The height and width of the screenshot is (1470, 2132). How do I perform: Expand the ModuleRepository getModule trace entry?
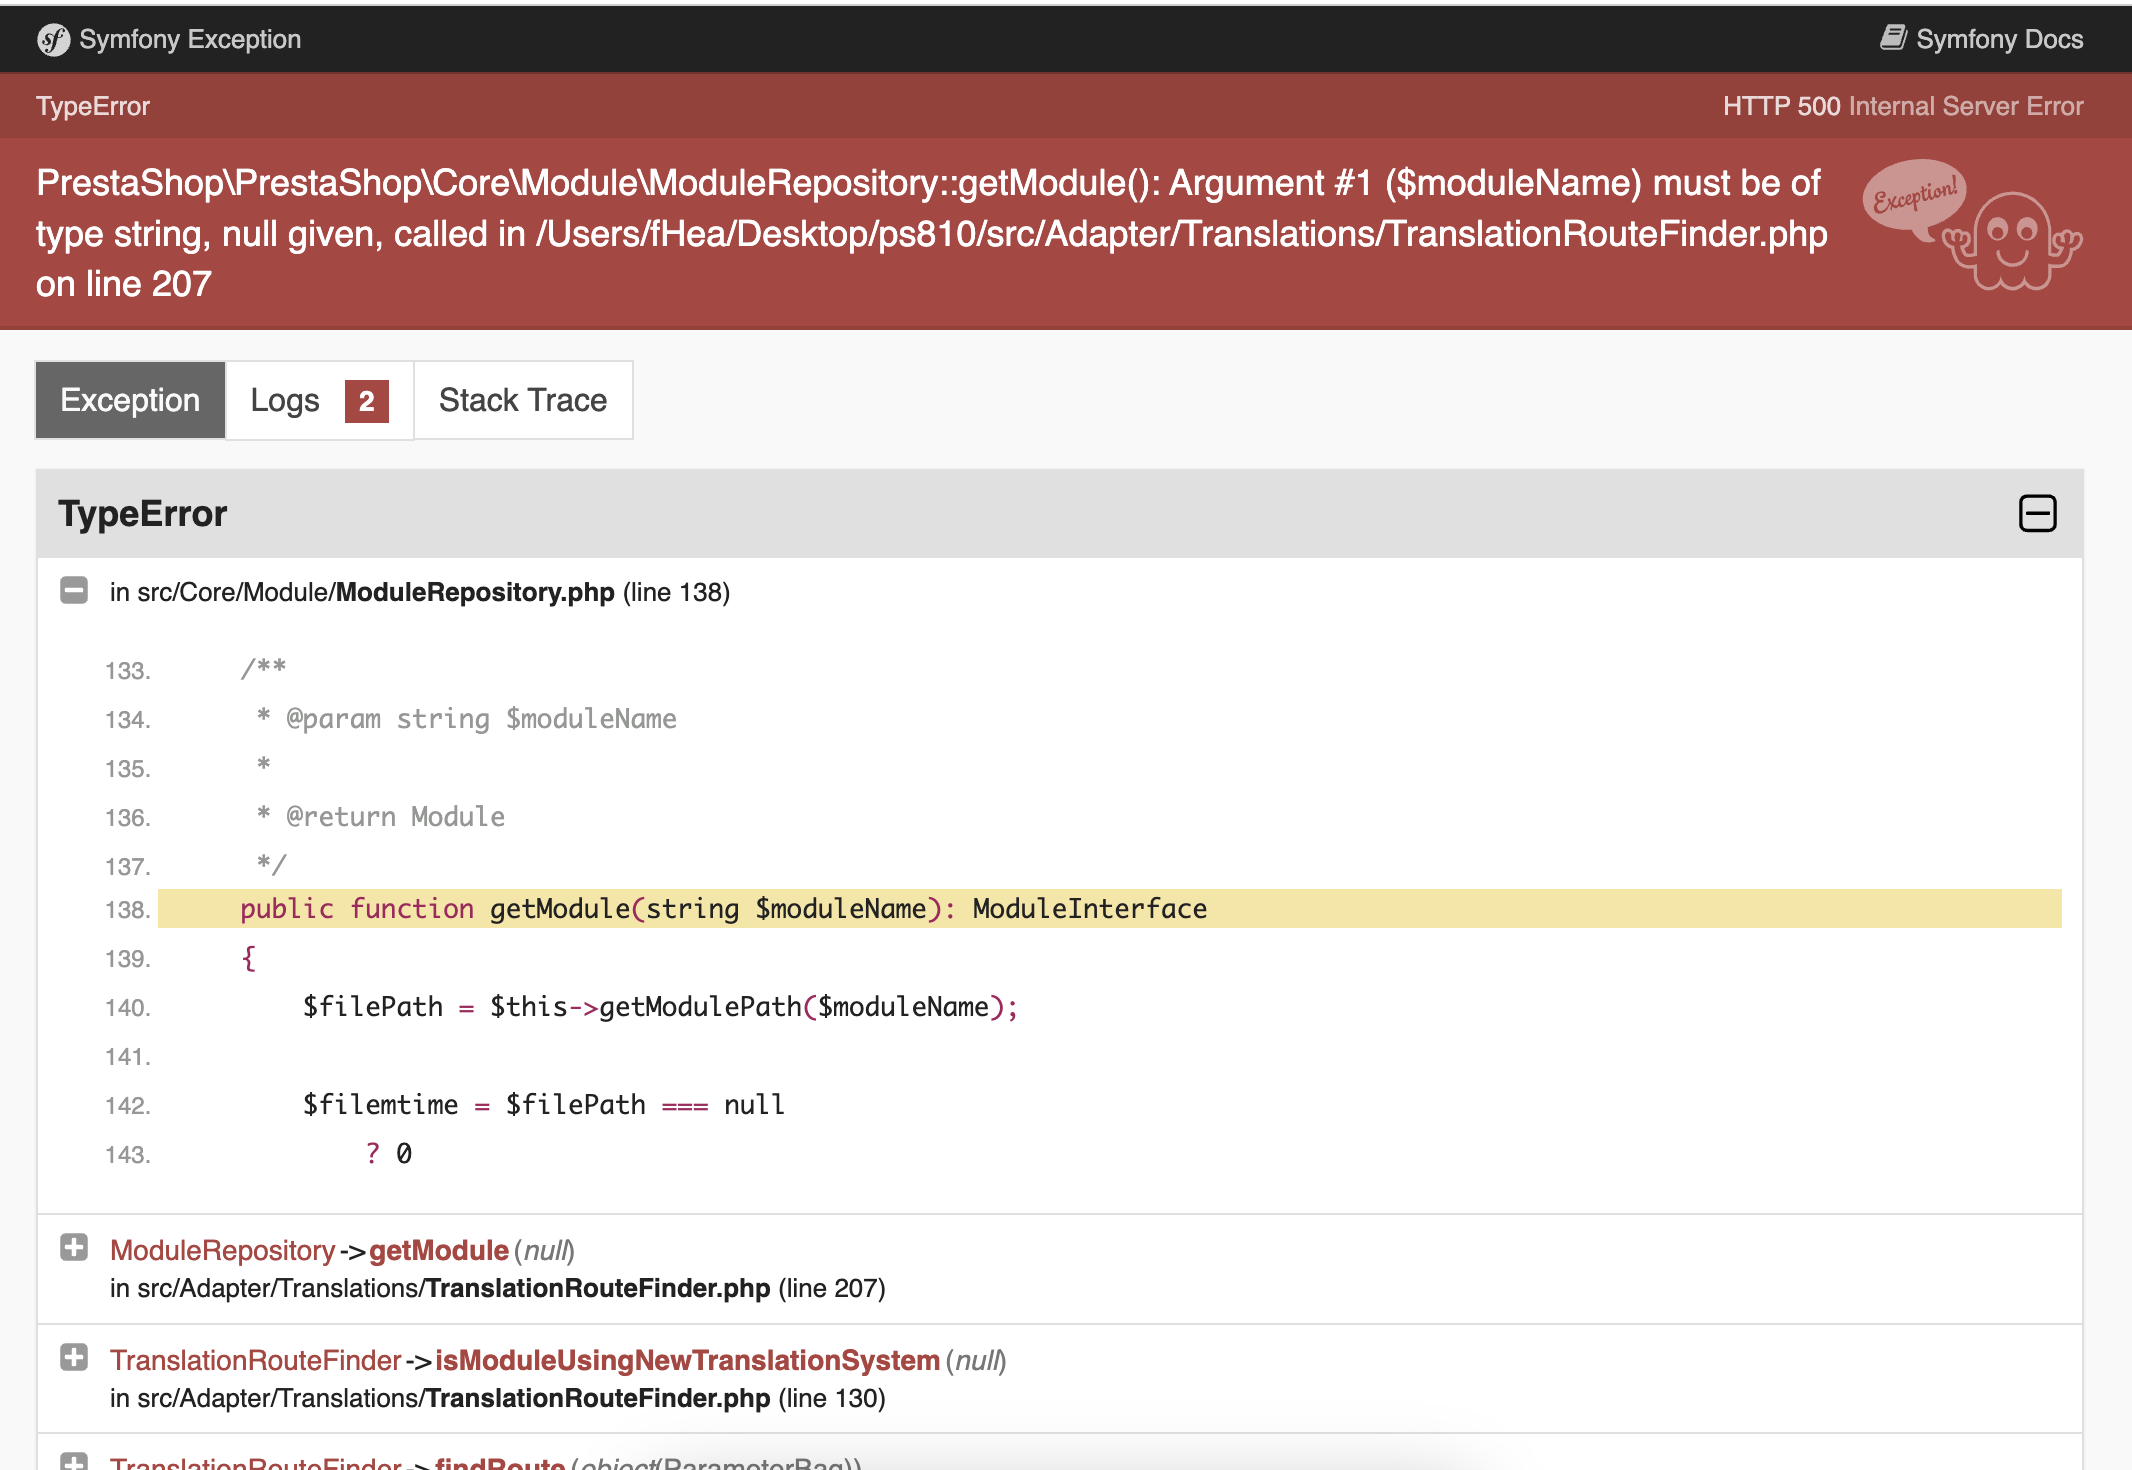73,1249
